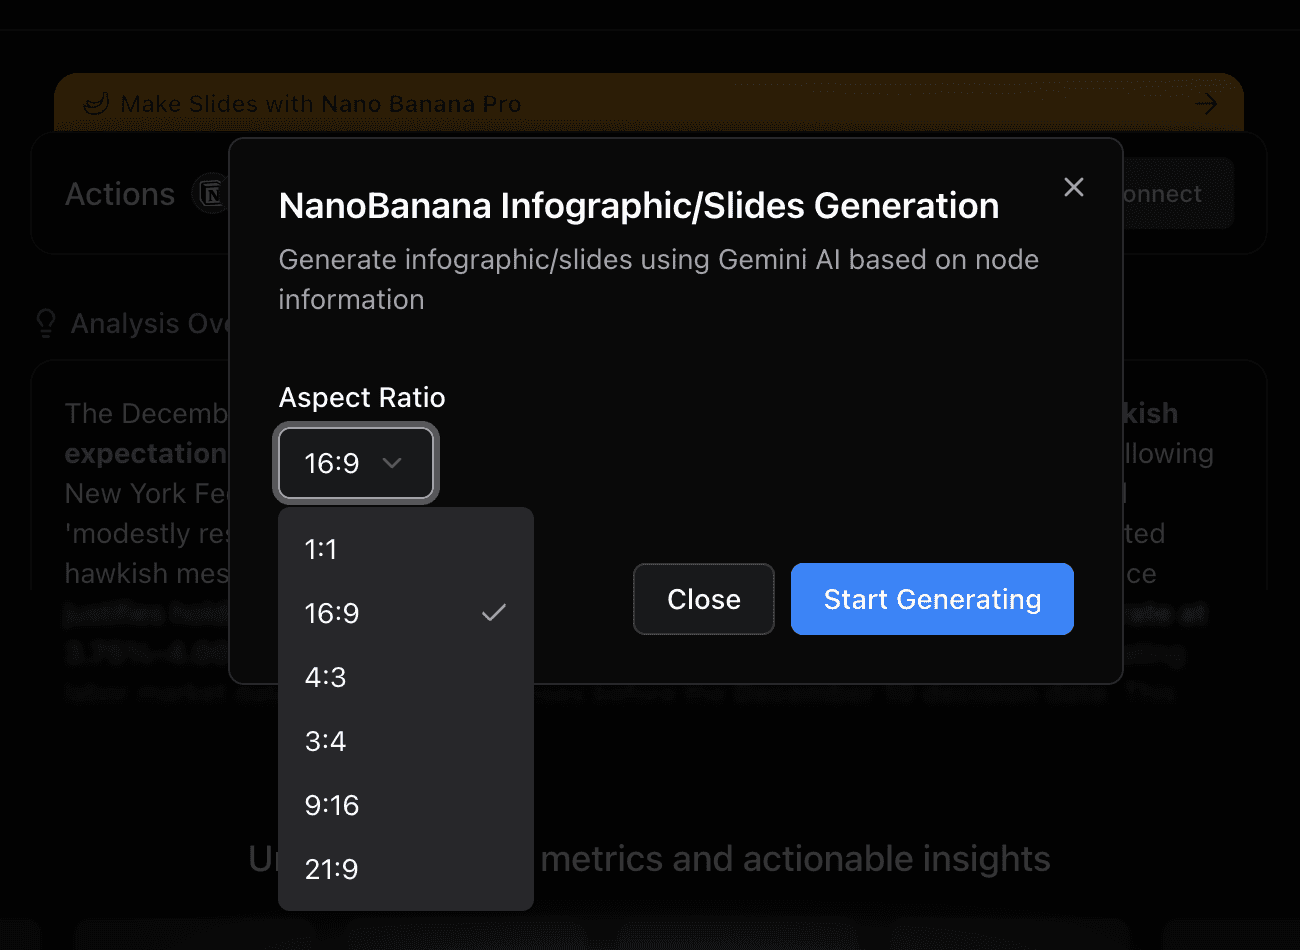
Task: Click the Notion icon beside Actions
Action: click(x=211, y=193)
